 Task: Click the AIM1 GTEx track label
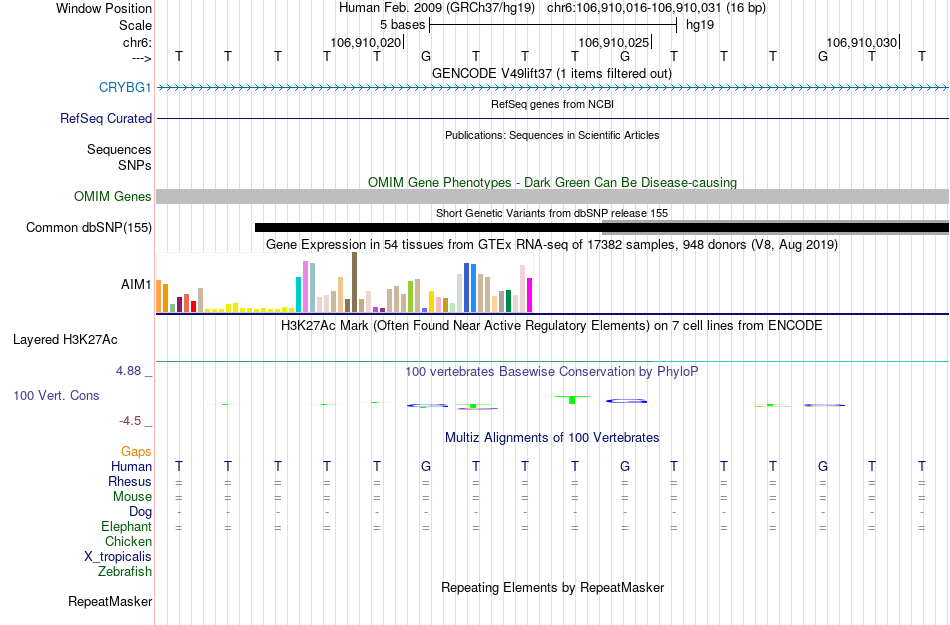coord(136,284)
